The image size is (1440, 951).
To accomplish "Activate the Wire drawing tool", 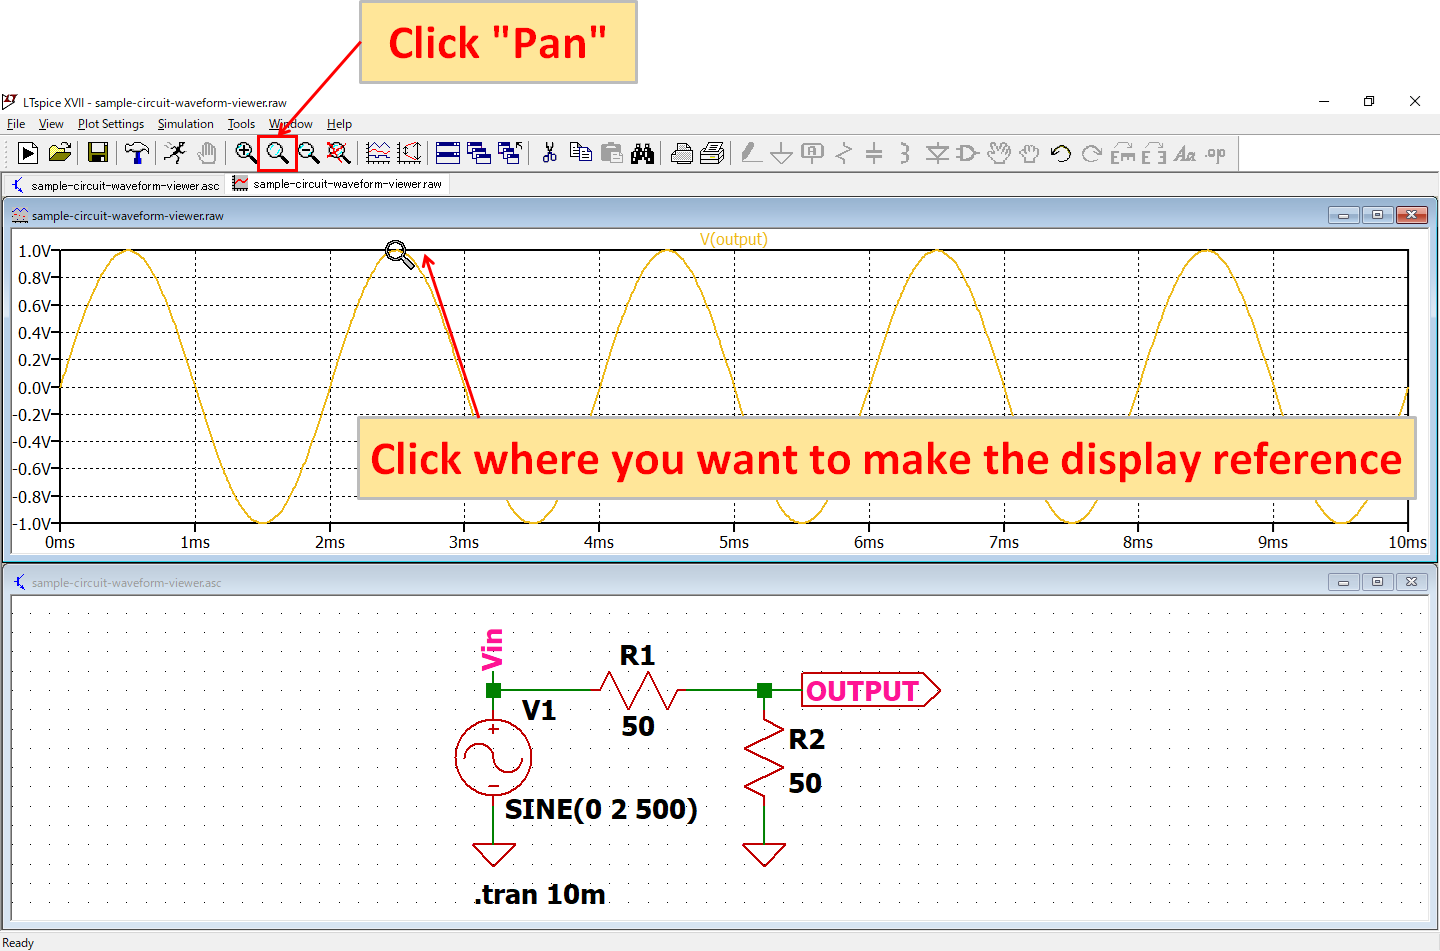I will 749,153.
